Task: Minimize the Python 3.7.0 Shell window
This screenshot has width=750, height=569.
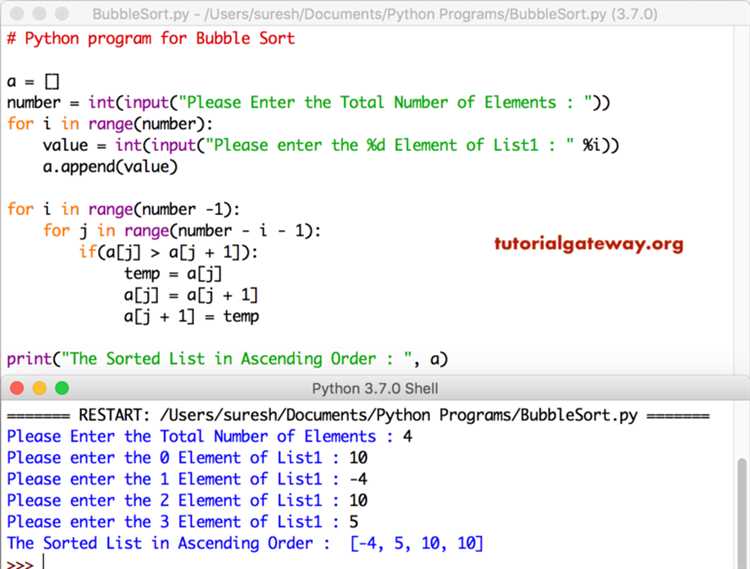Action: [40, 388]
